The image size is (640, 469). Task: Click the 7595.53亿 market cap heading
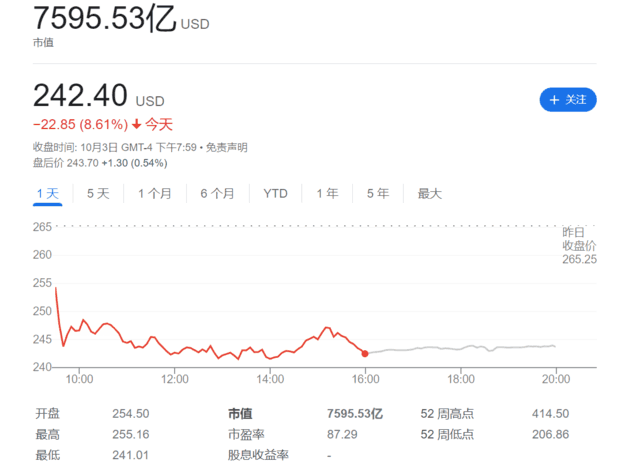[105, 18]
